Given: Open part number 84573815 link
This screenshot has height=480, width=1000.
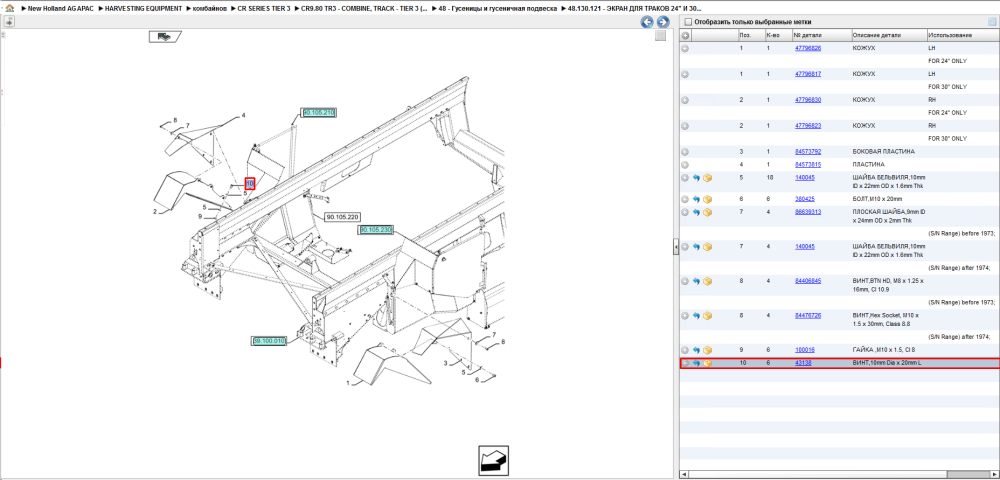Looking at the screenshot, I should click(x=808, y=164).
